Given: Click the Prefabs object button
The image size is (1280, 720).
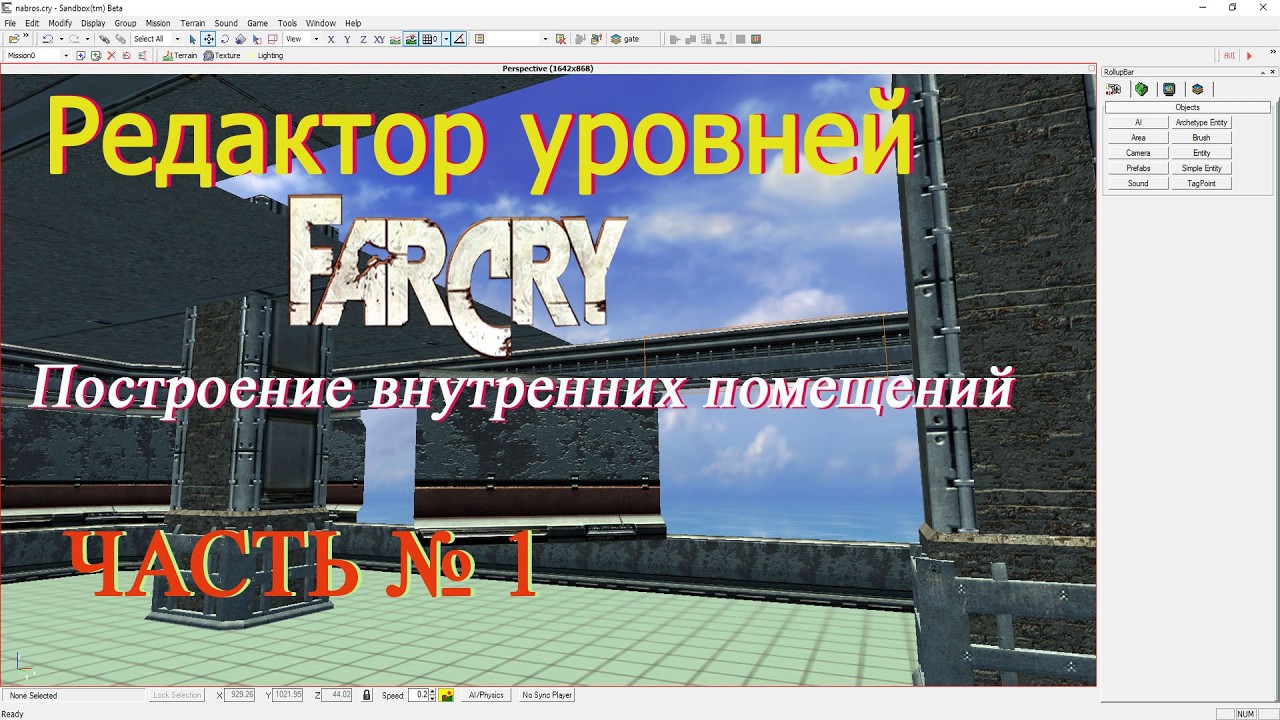Looking at the screenshot, I should pos(1138,168).
